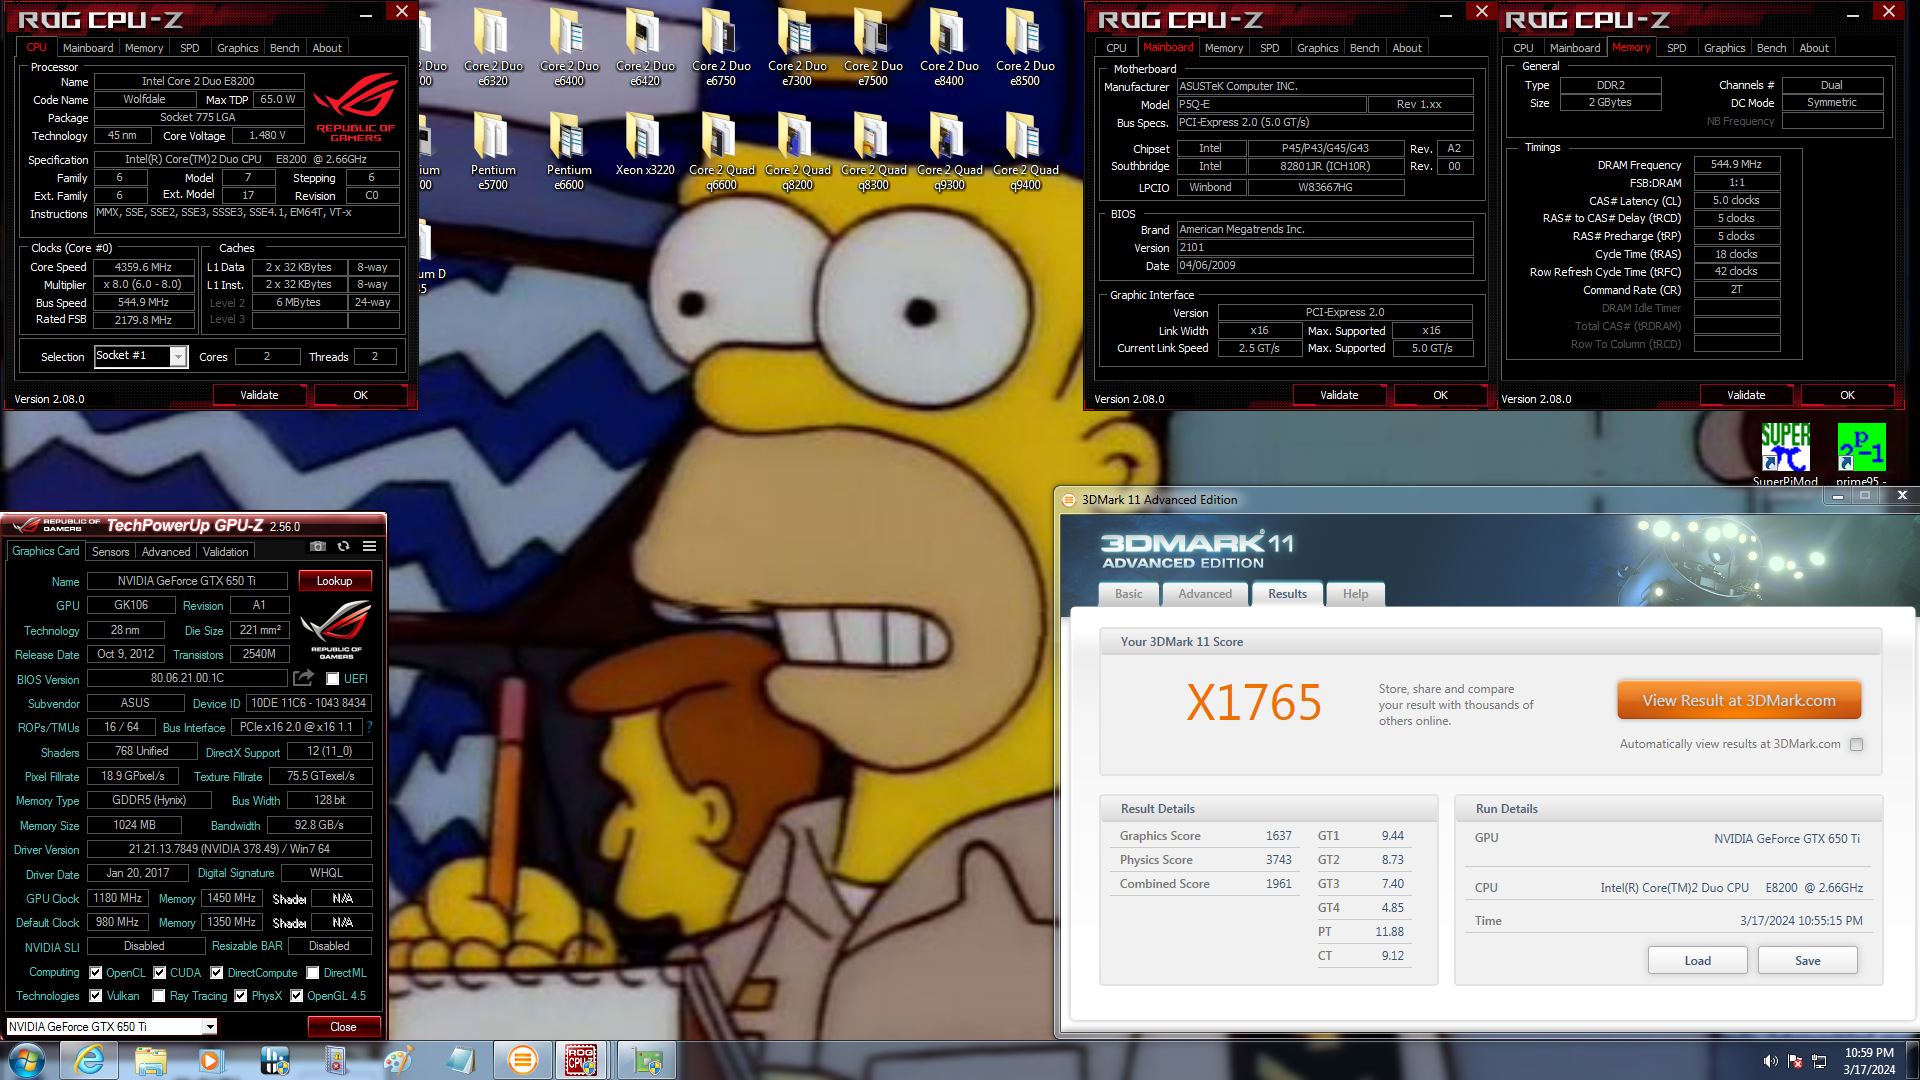1920x1080 pixels.
Task: Open the Graphics tab in middle CPU-Z window
Action: [1318, 48]
